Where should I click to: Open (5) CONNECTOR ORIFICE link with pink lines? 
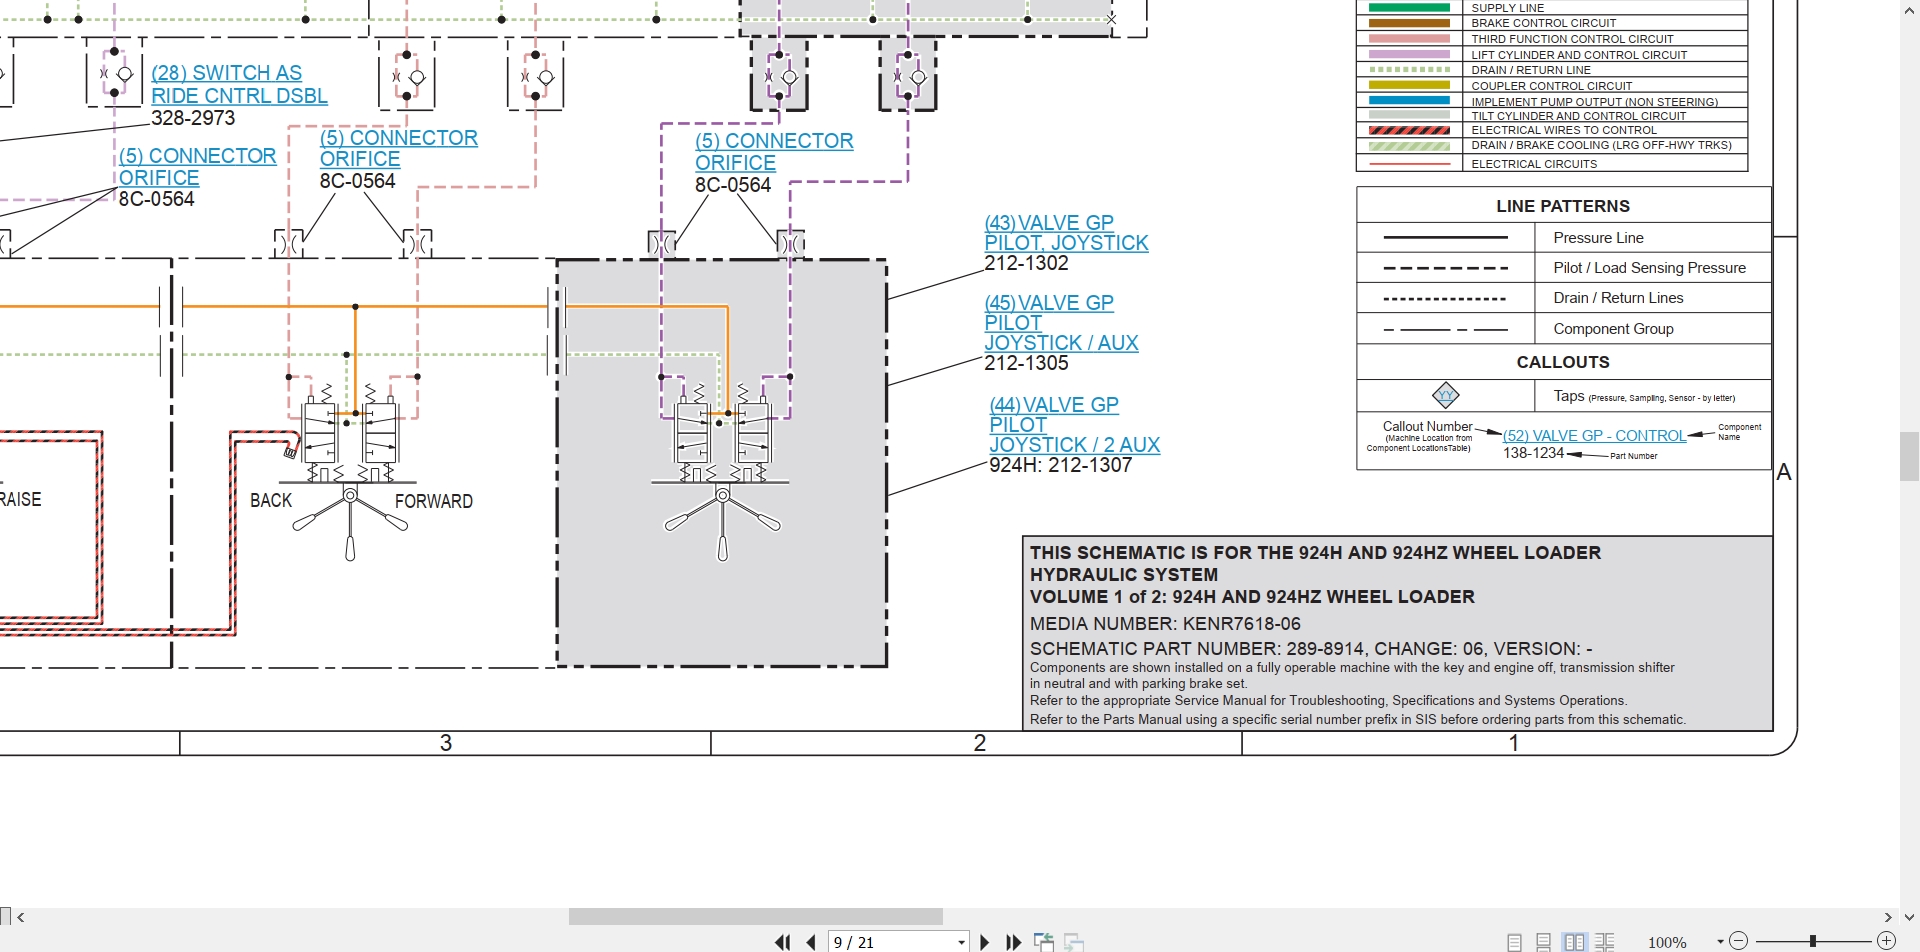(x=398, y=148)
